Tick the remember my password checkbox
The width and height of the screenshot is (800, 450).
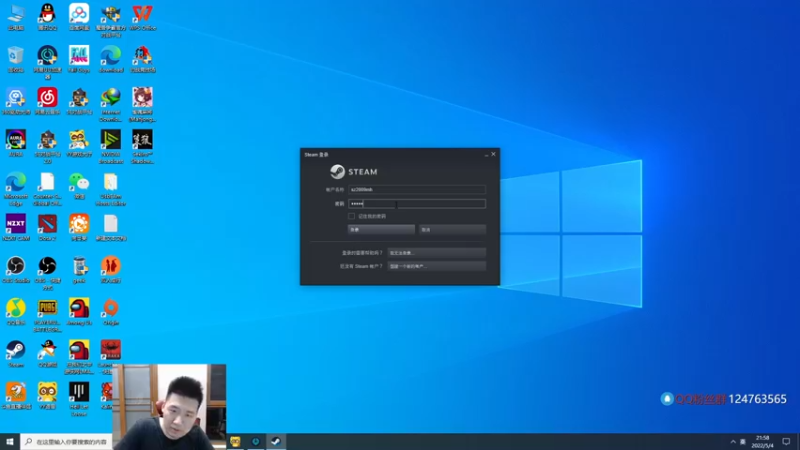coord(352,216)
